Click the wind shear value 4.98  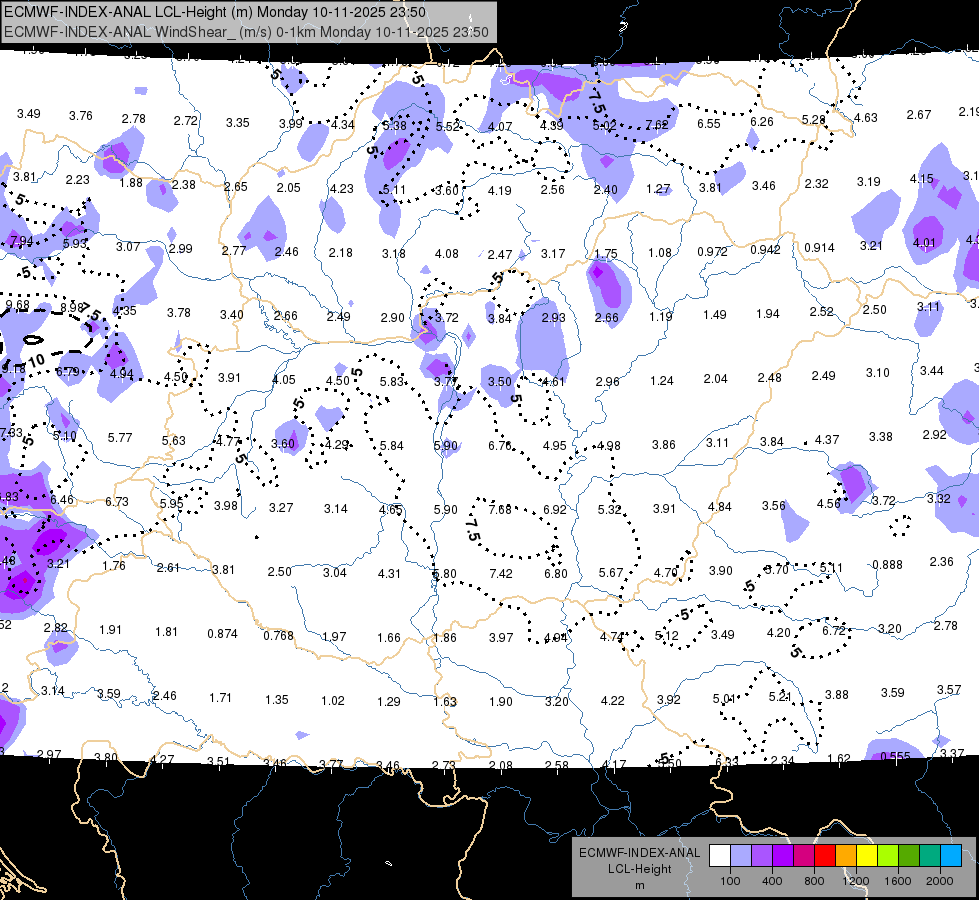point(609,445)
